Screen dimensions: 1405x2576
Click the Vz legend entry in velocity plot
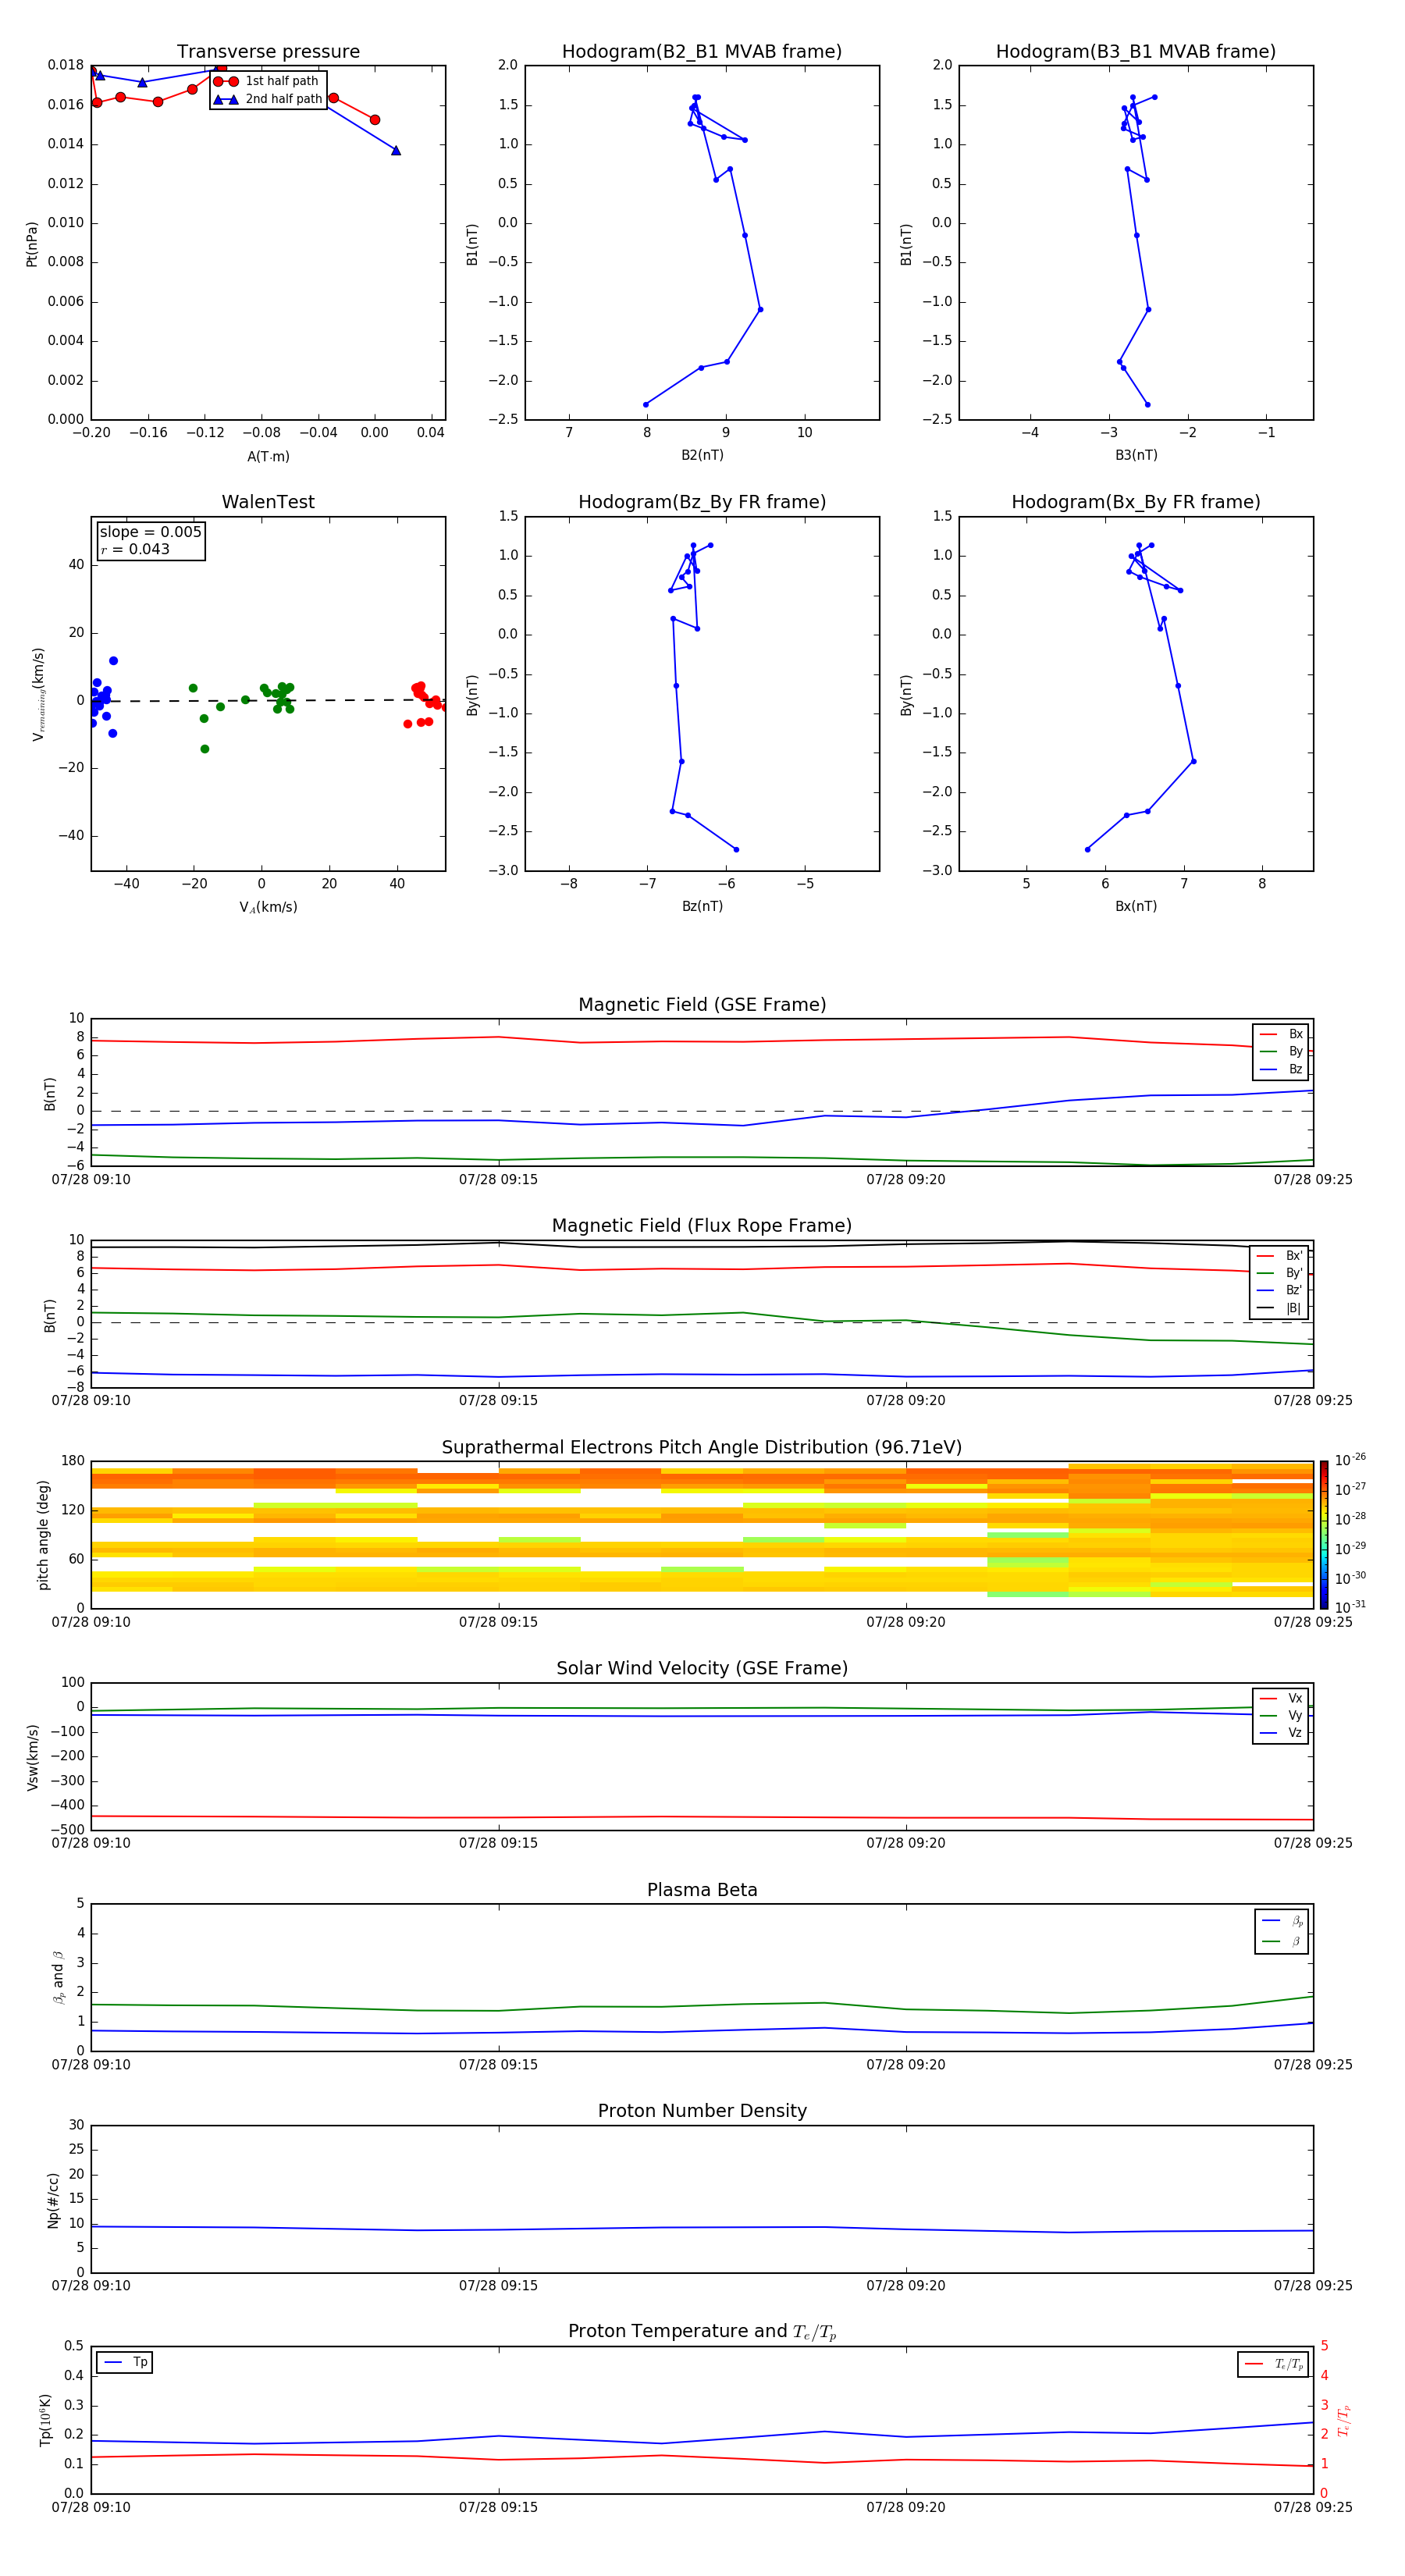click(1282, 1733)
